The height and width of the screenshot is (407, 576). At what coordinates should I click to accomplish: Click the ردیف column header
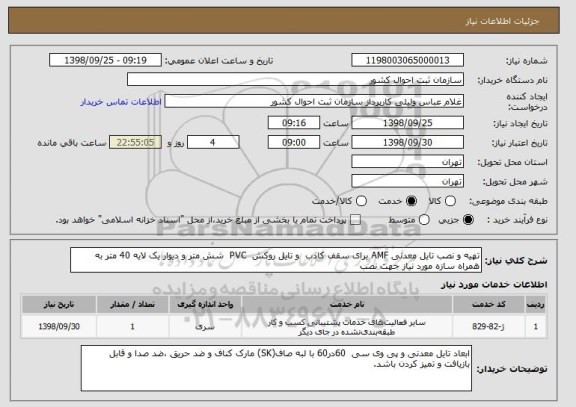(x=536, y=304)
